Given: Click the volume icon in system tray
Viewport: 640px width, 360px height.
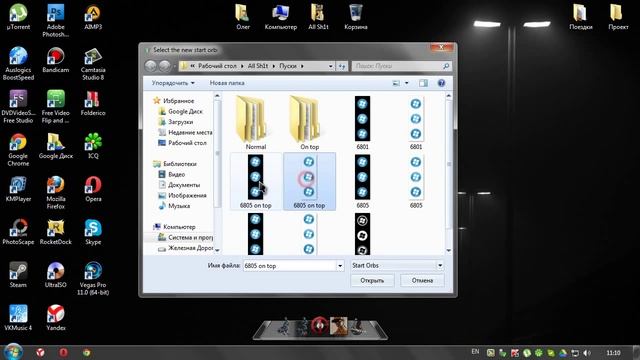Looking at the screenshot, I should click(587, 353).
